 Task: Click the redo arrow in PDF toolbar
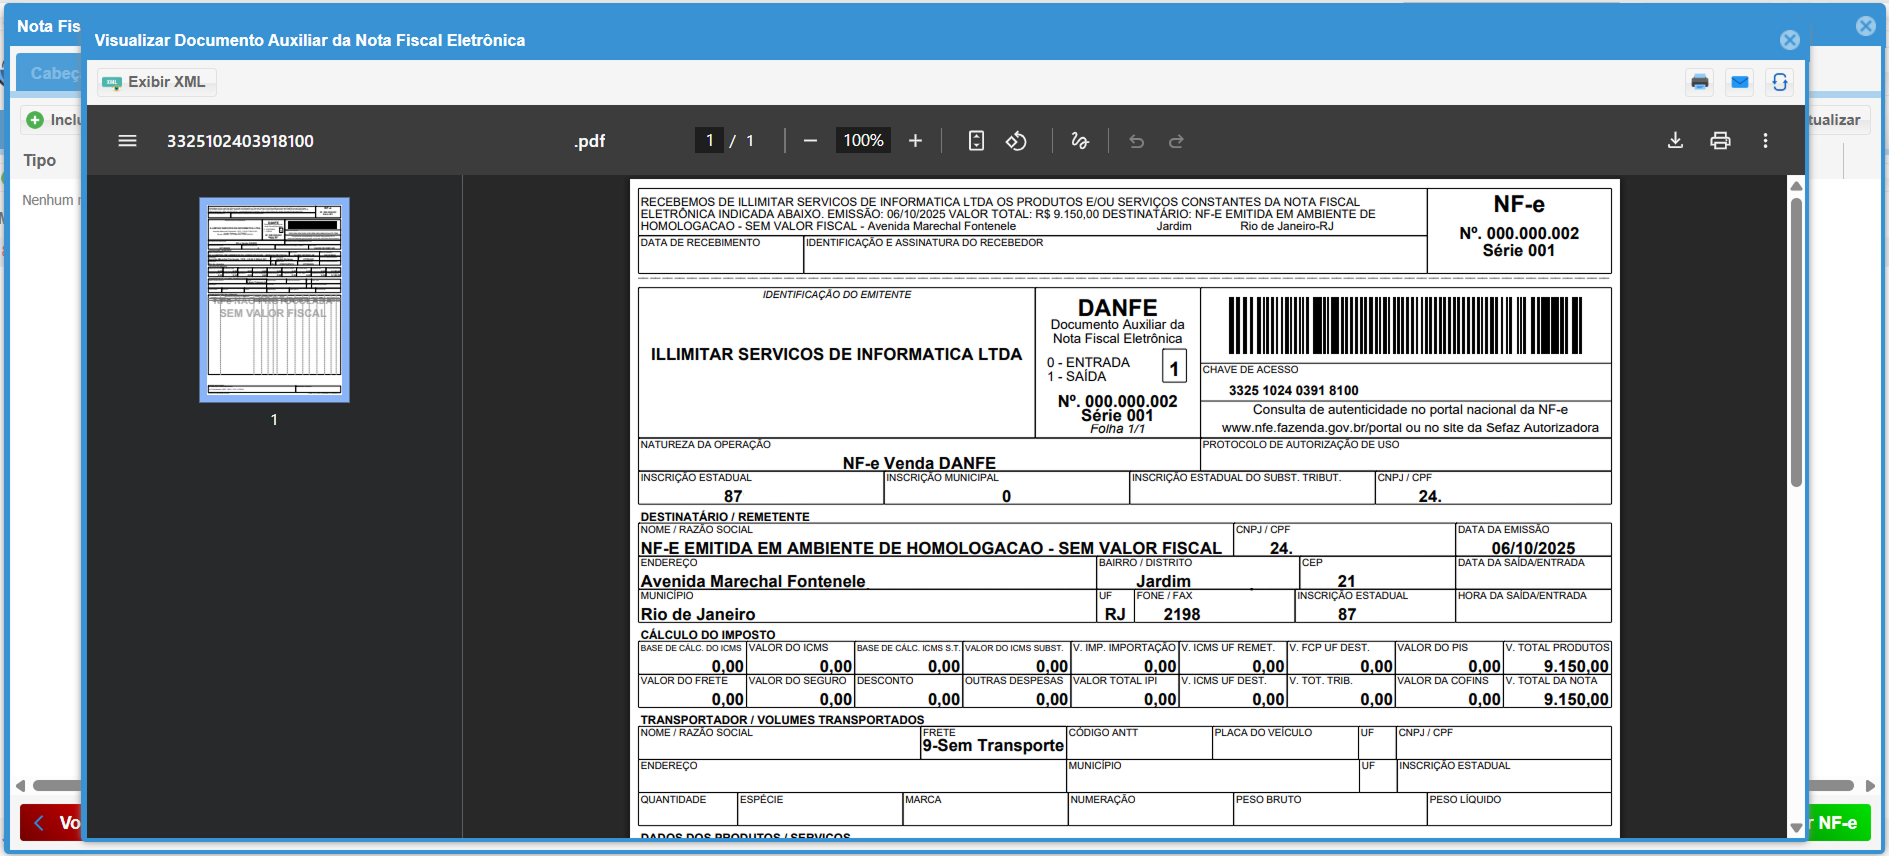click(x=1176, y=141)
